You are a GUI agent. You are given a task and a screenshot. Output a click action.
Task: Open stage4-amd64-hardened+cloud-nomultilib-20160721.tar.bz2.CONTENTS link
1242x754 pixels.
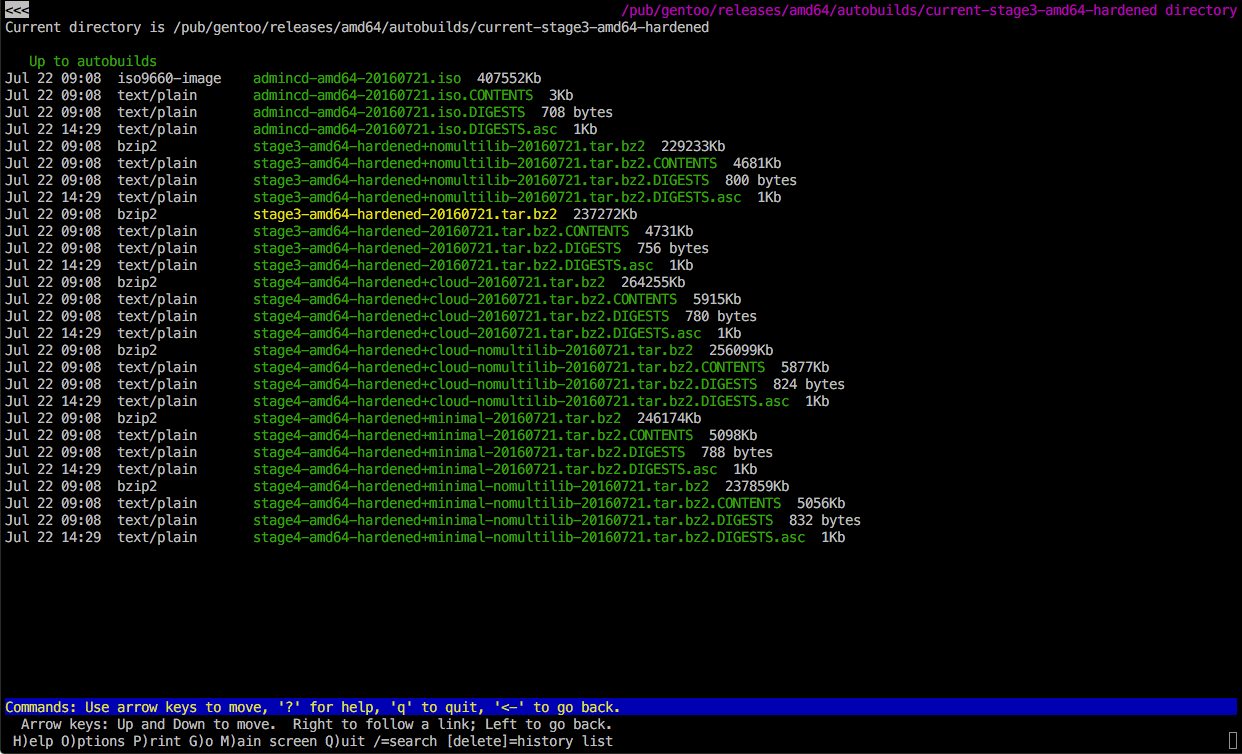509,367
